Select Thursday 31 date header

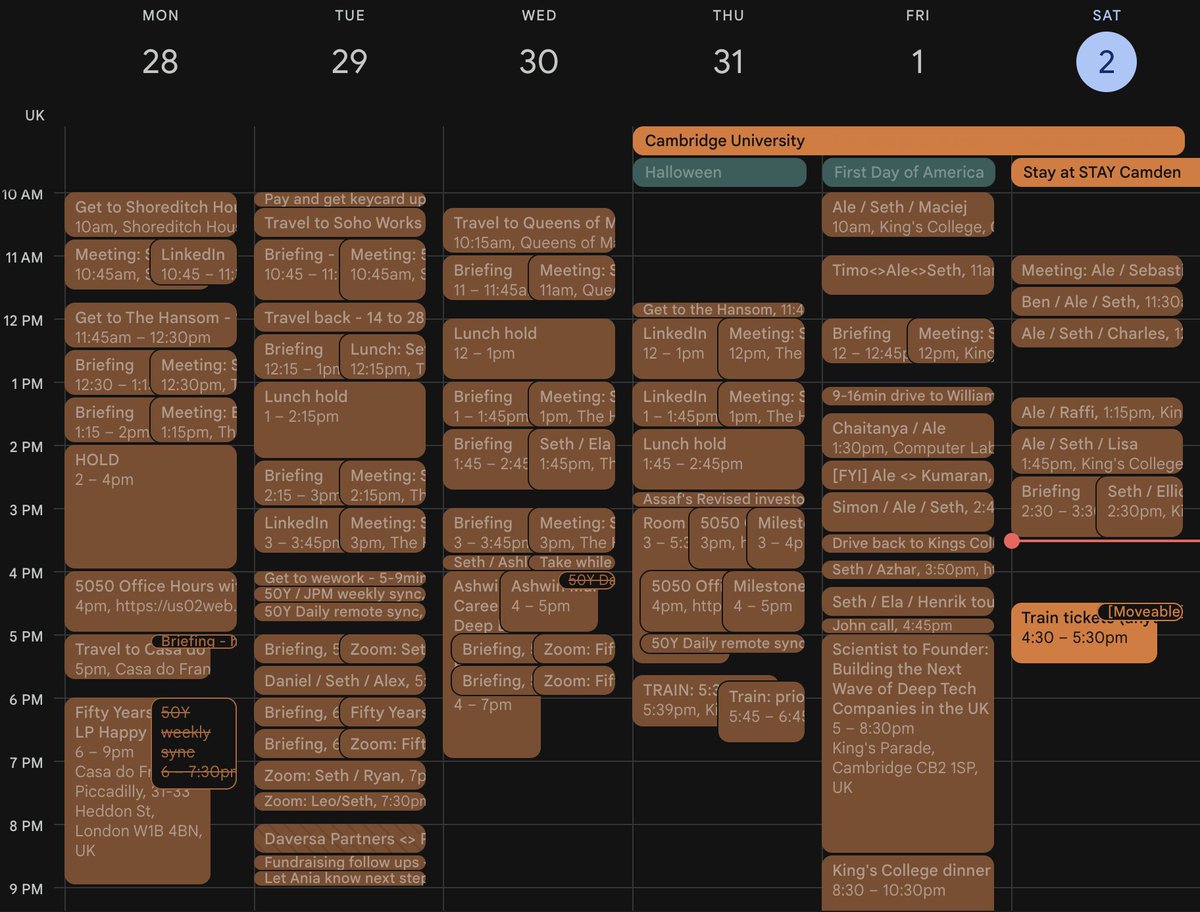728,61
